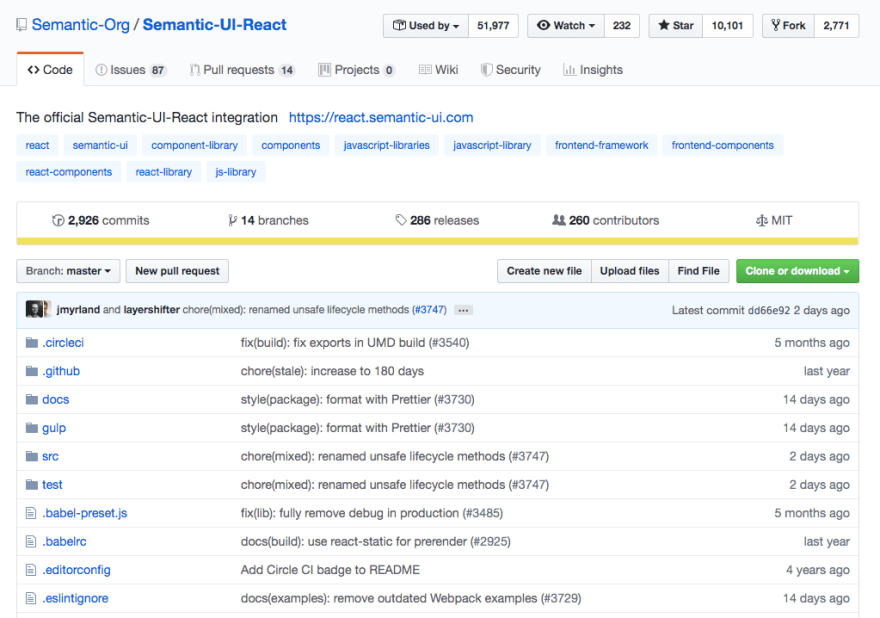Click the committer avatar thumbnail
This screenshot has width=880, height=618.
(35, 309)
